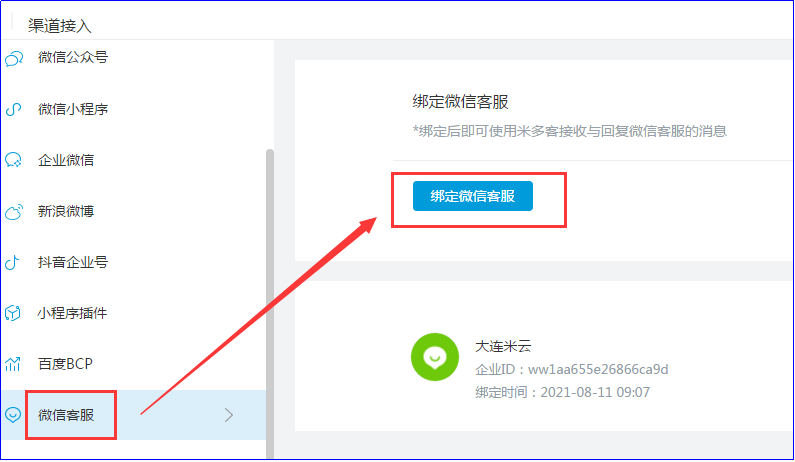Open 抖音企业号 channel settings
Image resolution: width=795 pixels, height=462 pixels.
pyautogui.click(x=133, y=262)
